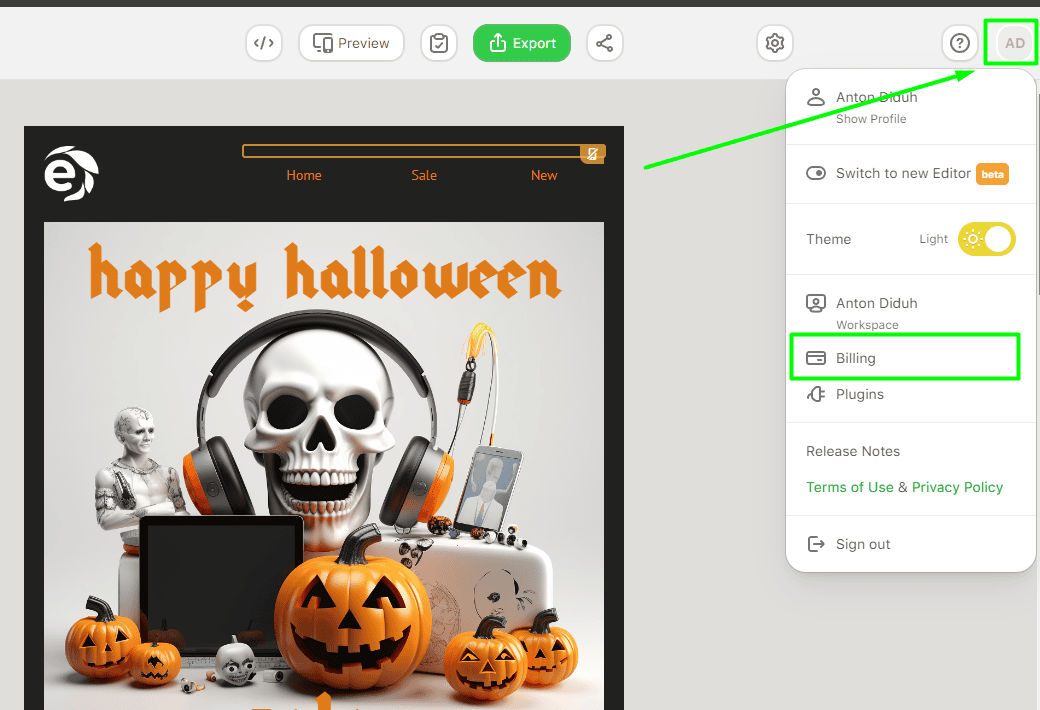Image resolution: width=1040 pixels, height=710 pixels.
Task: Click the eye icon next to Switch to new Editor
Action: [x=815, y=172]
